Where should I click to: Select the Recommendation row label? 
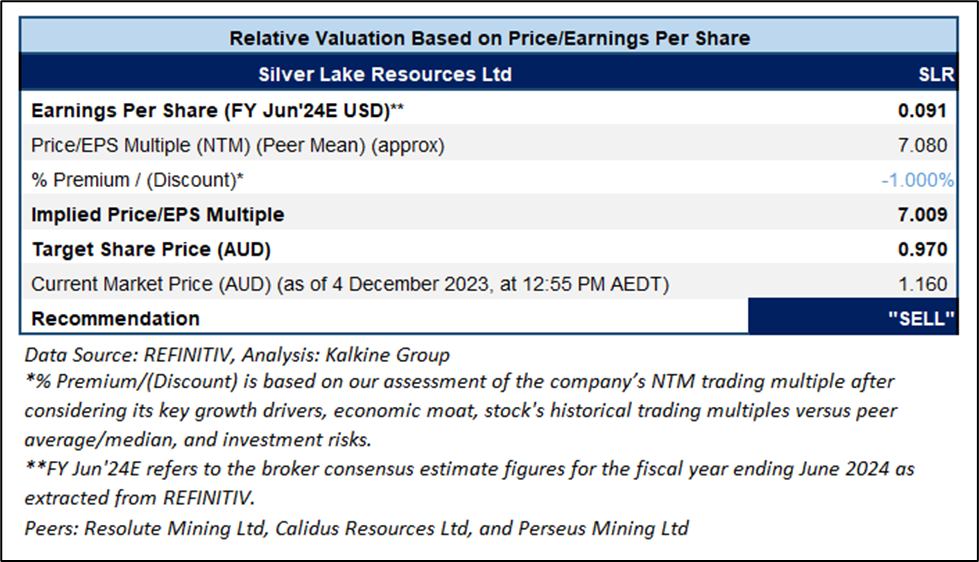click(115, 319)
